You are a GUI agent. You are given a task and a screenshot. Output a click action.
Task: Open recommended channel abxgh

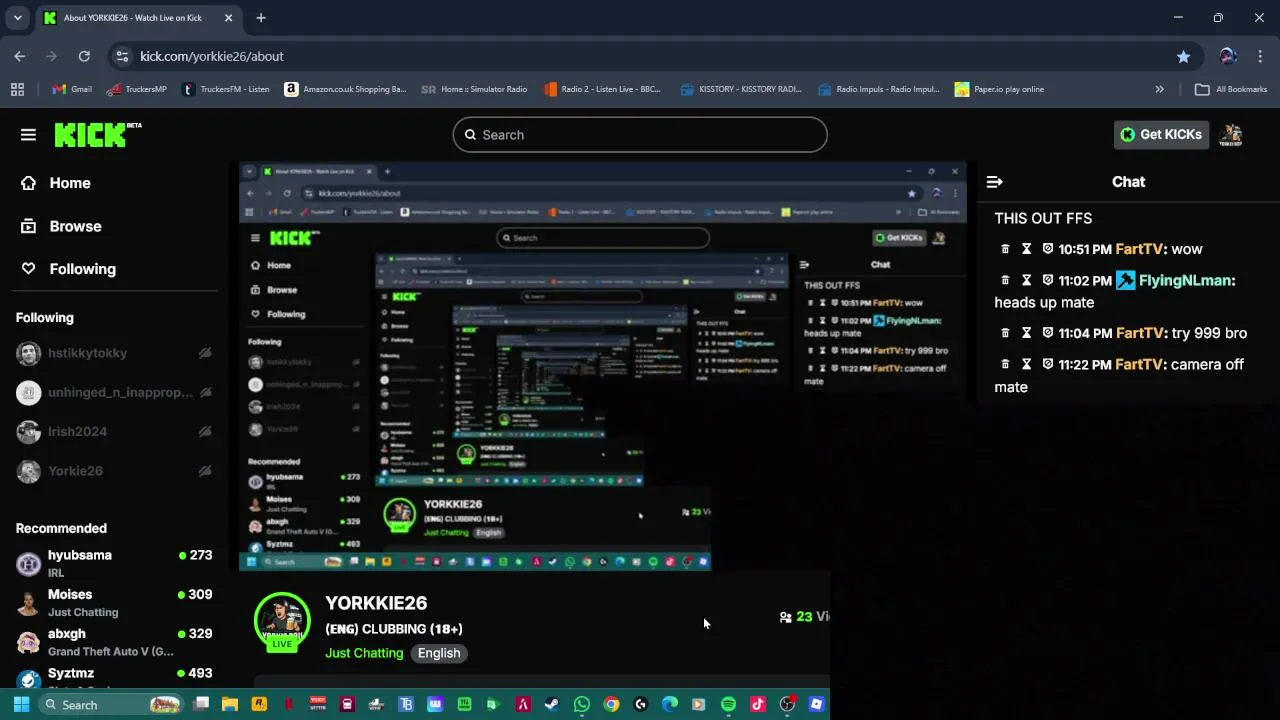click(x=114, y=642)
